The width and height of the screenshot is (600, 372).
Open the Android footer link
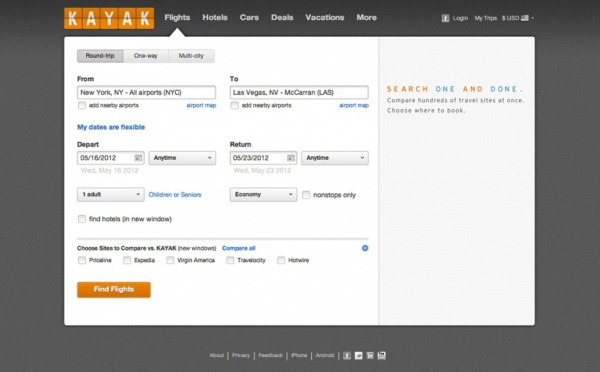coord(325,355)
